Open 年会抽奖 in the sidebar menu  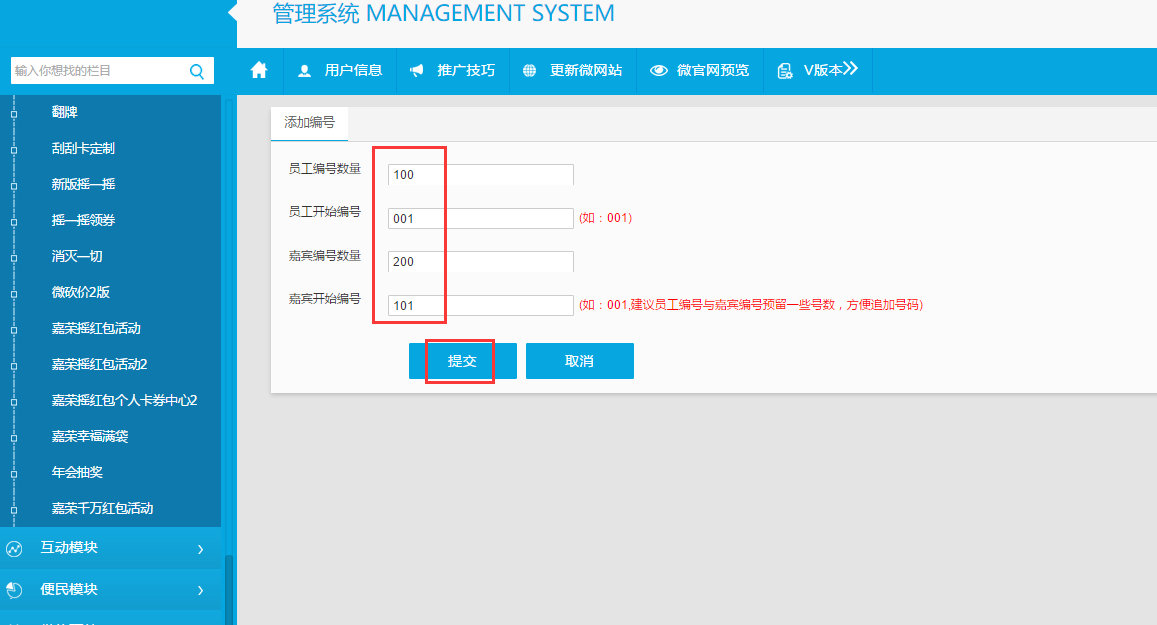77,472
